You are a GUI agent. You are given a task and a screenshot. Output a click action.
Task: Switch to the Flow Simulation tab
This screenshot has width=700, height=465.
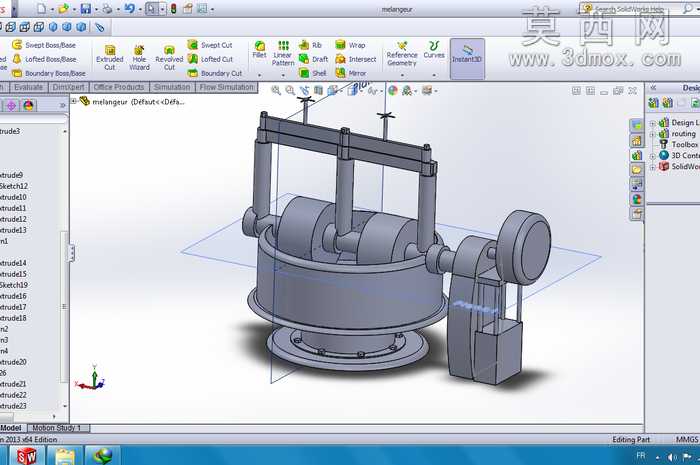pos(227,87)
